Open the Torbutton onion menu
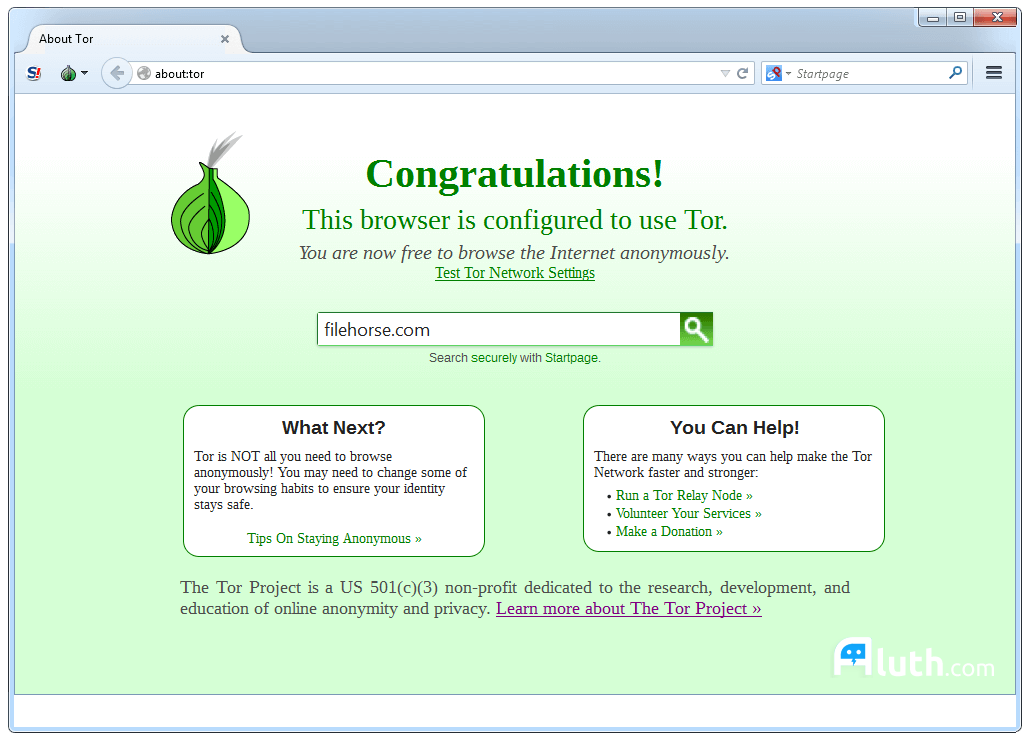 pyautogui.click(x=74, y=73)
